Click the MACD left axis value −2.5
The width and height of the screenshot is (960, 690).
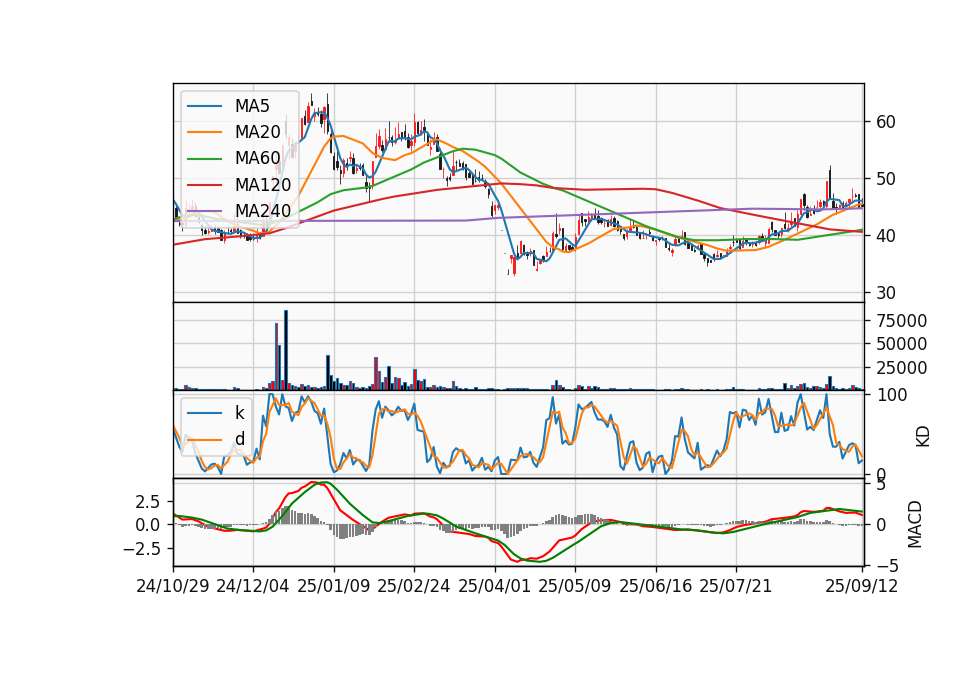143,549
